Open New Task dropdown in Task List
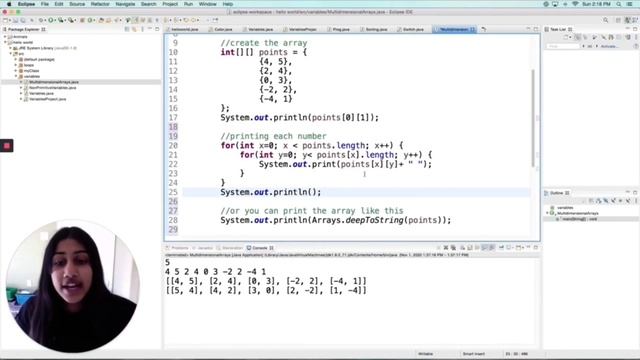This screenshot has width=640, height=360. 569,37
